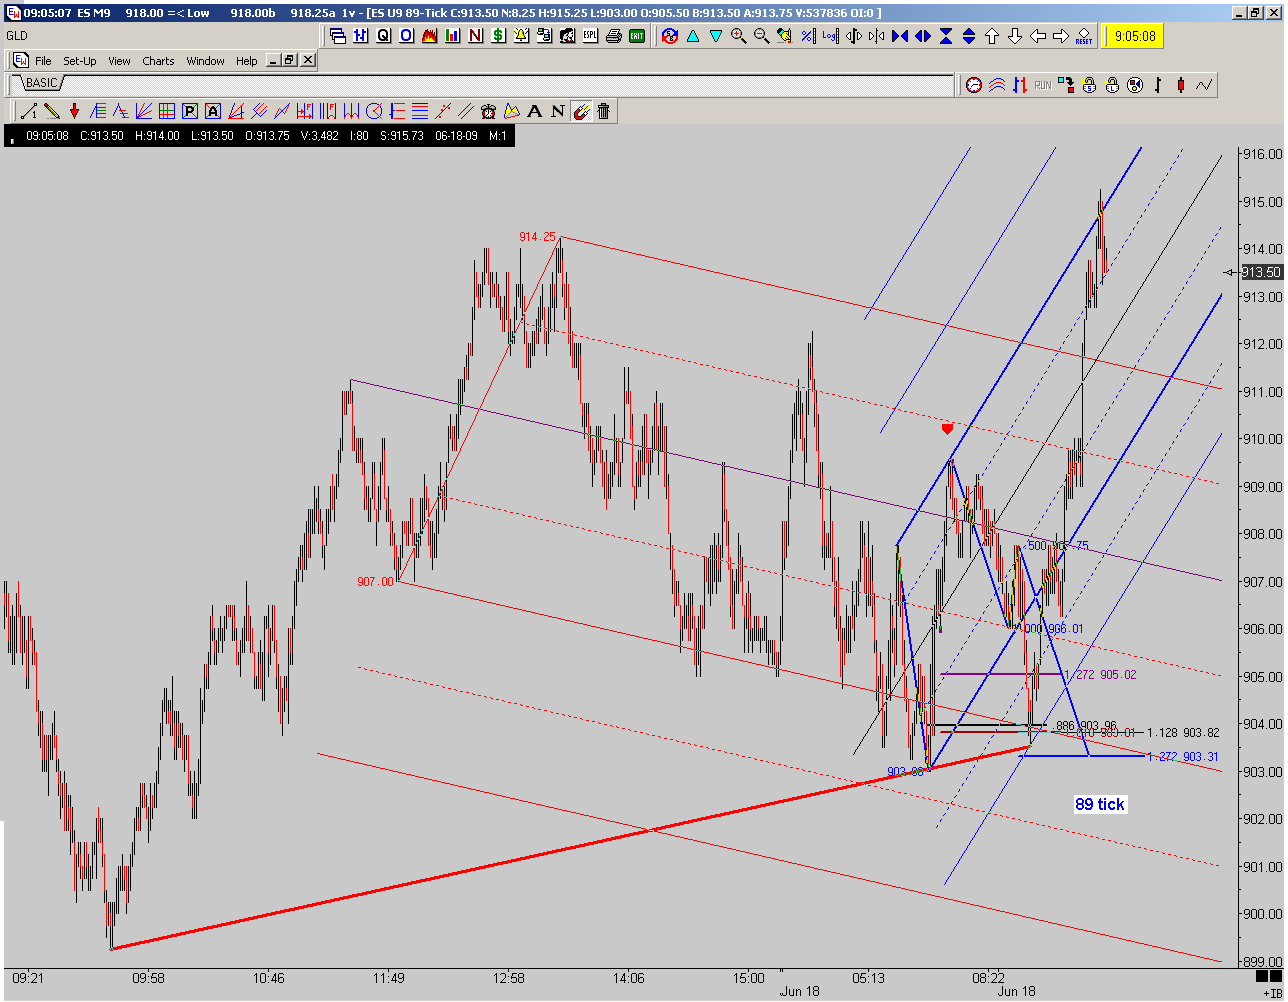Viewport: 1288px width, 1002px height.
Task: Click the cyan up triangle icon
Action: (692, 36)
